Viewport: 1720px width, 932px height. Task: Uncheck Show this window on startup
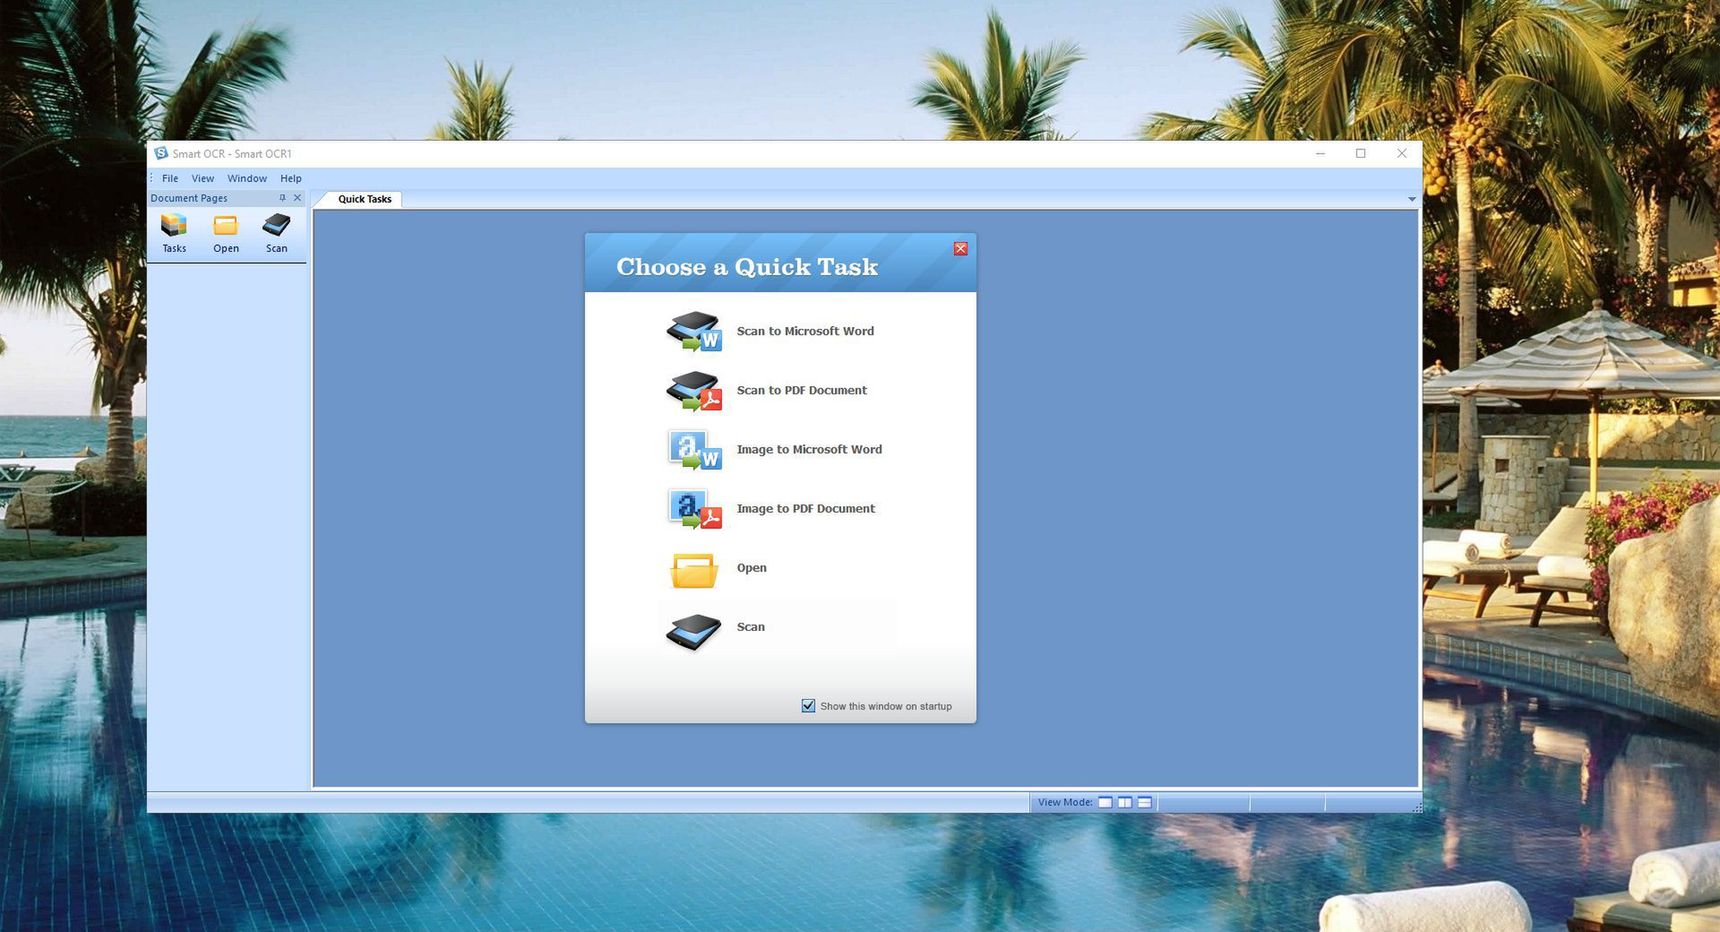pos(808,706)
